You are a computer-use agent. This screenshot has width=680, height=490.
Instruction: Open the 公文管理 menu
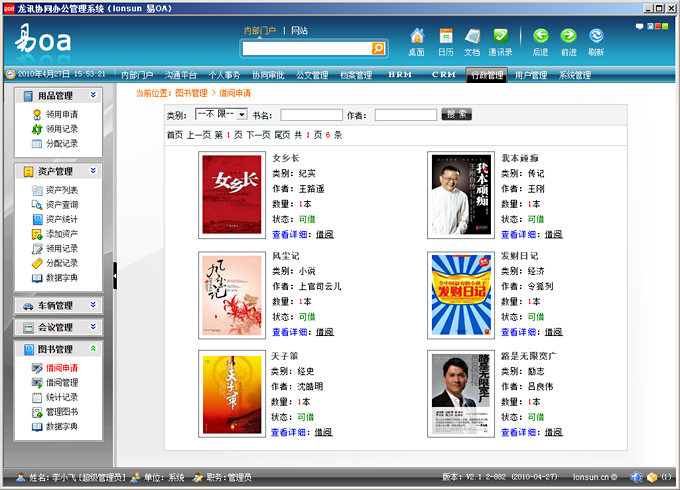point(312,75)
